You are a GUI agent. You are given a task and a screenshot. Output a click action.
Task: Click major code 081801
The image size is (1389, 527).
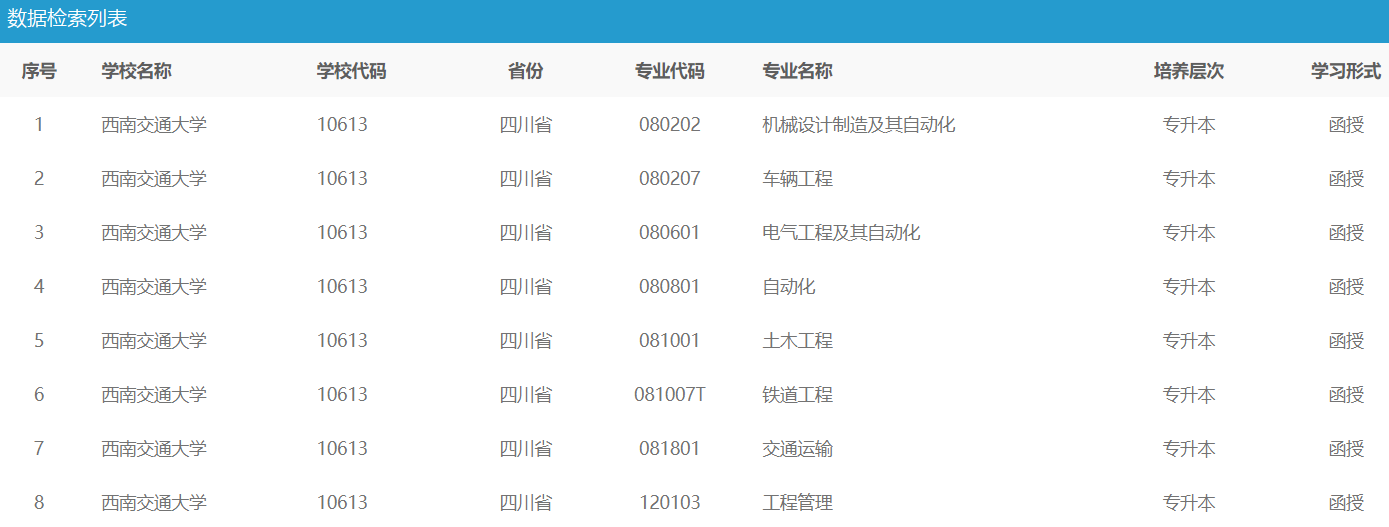pyautogui.click(x=670, y=449)
